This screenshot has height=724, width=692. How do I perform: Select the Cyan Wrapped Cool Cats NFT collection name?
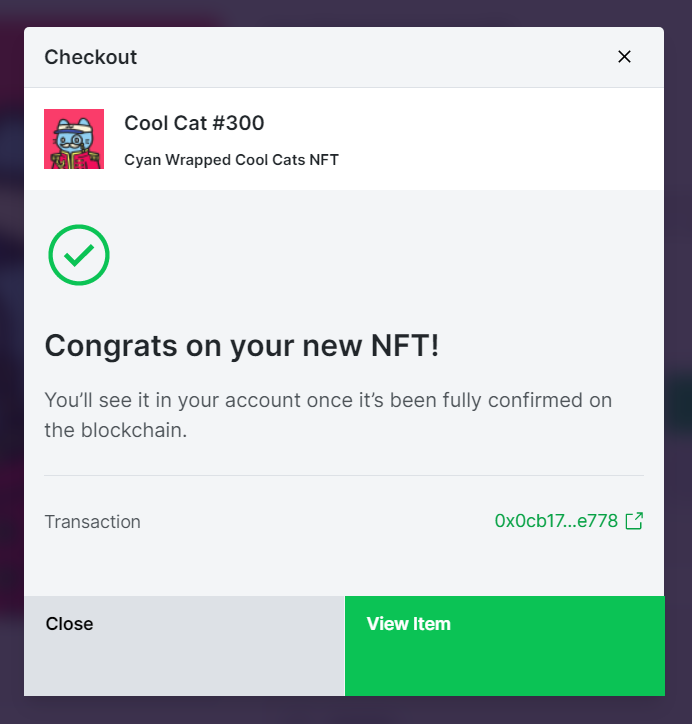point(231,160)
